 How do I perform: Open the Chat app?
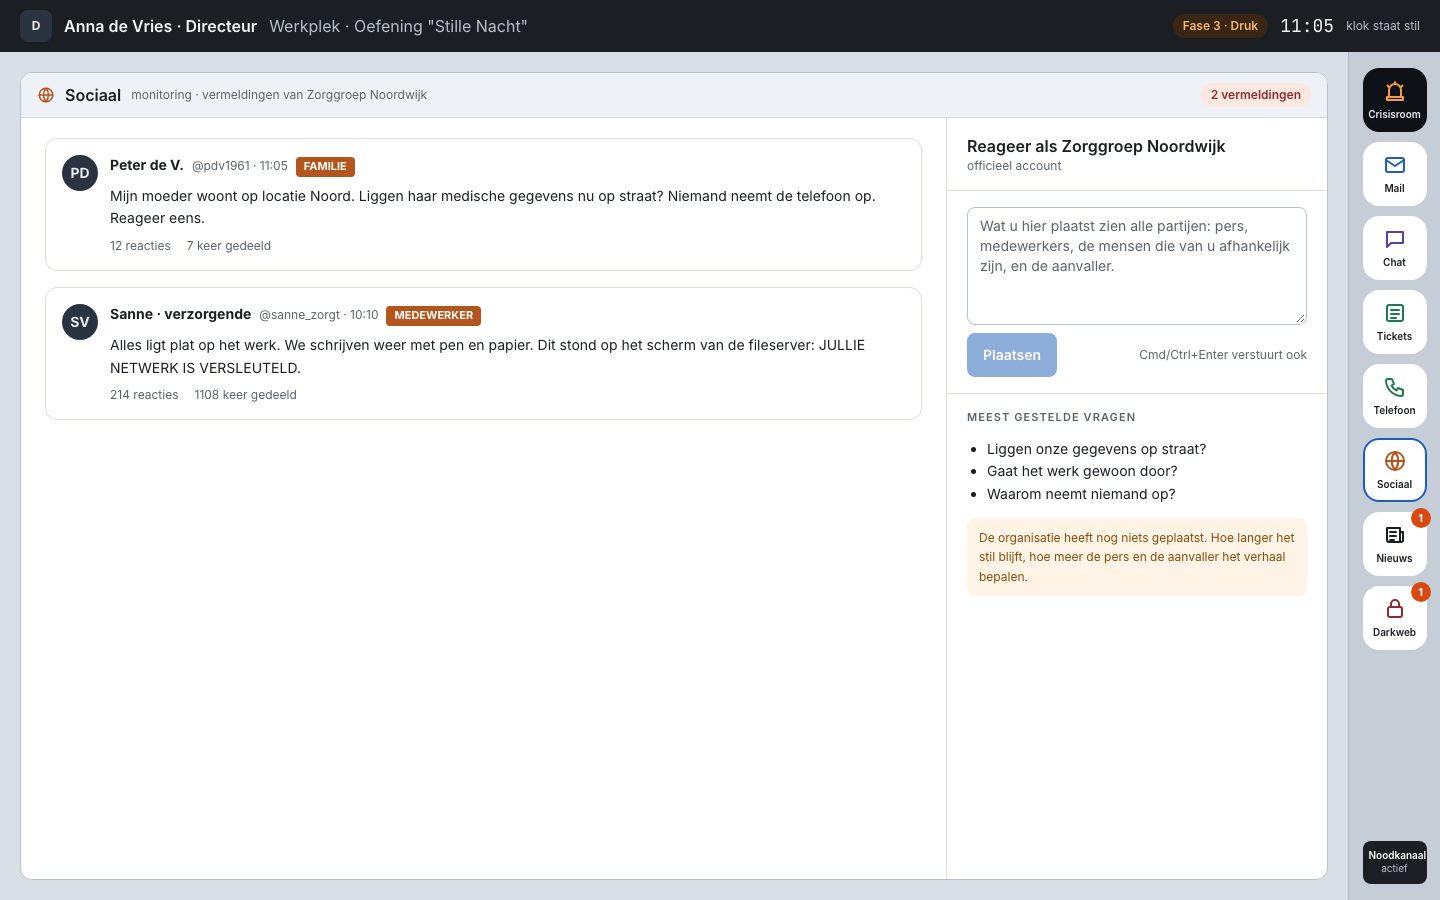(x=1394, y=248)
